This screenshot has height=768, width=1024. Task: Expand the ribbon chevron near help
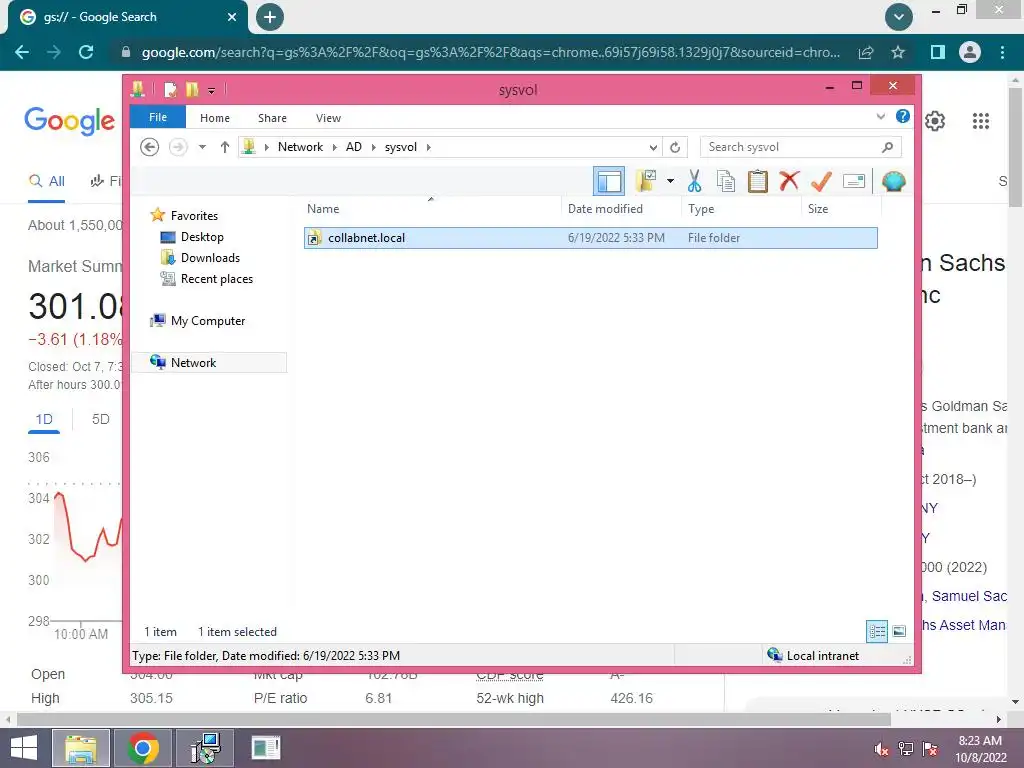(x=880, y=117)
